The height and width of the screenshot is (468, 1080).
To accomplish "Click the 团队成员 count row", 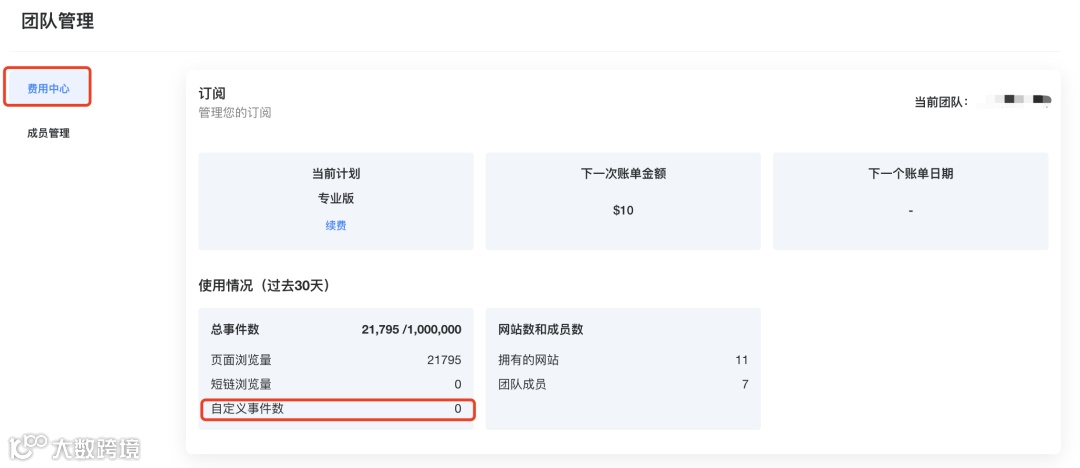I will [x=622, y=384].
